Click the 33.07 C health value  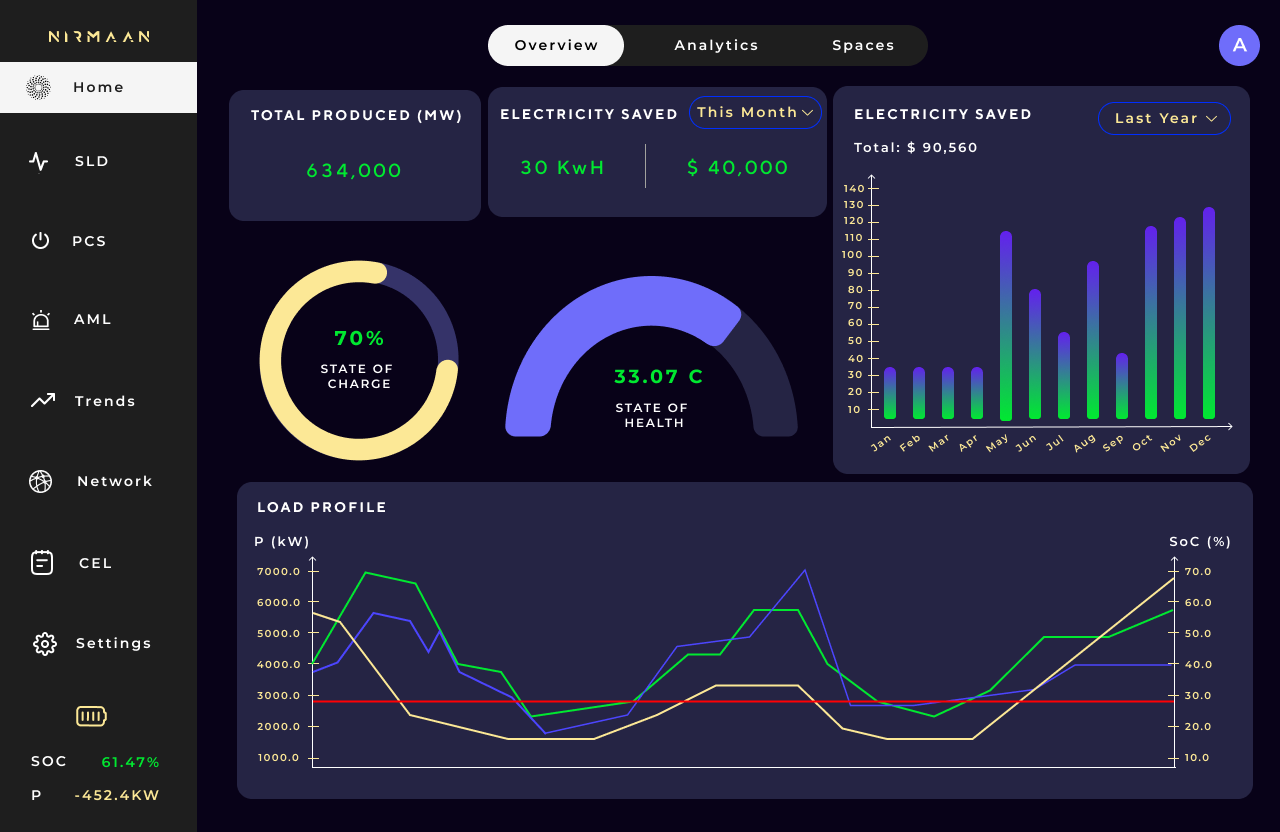[659, 377]
